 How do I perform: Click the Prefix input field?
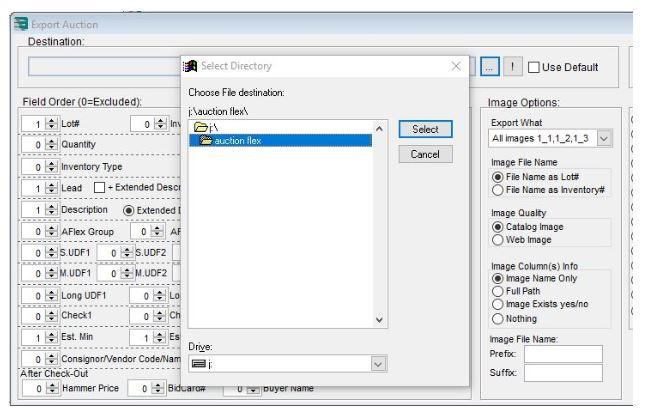[563, 354]
